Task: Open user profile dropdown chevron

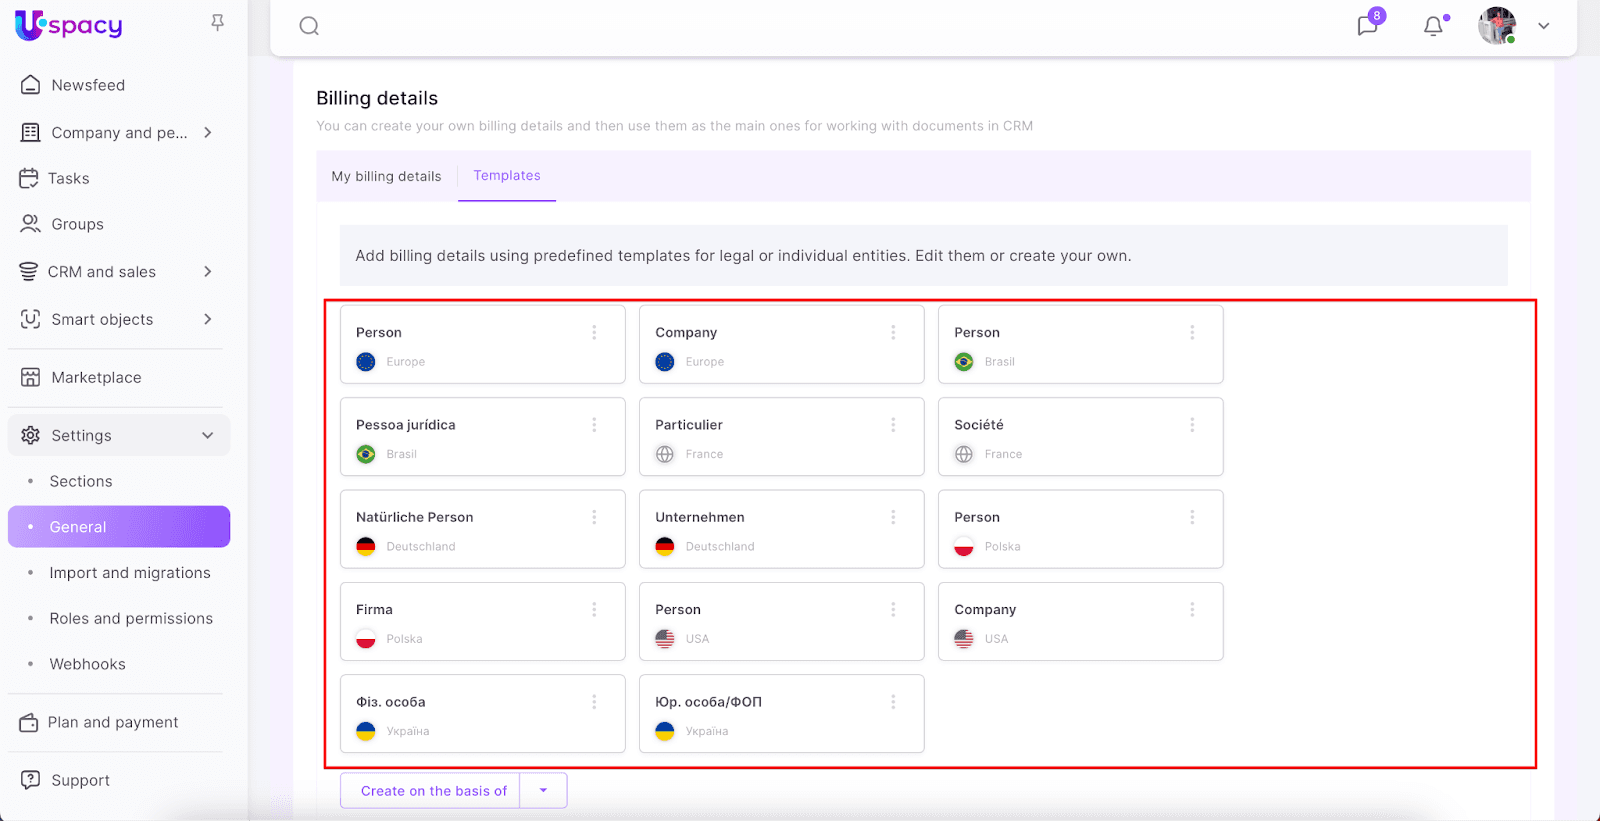Action: [1543, 26]
